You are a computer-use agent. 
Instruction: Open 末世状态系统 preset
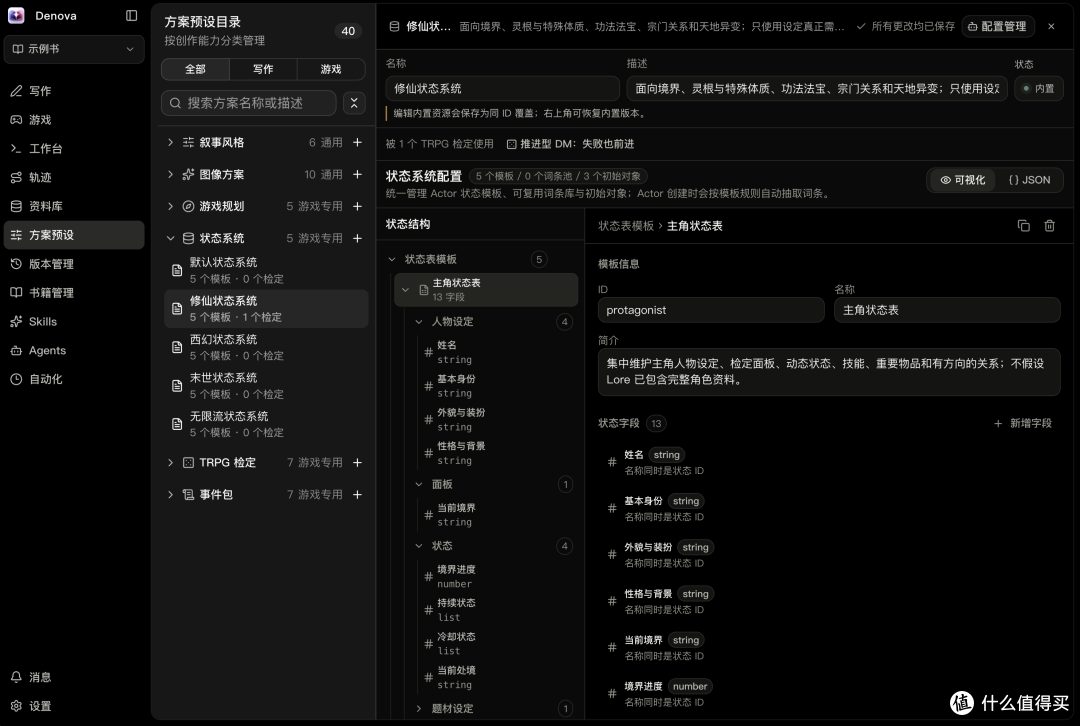pyautogui.click(x=266, y=386)
